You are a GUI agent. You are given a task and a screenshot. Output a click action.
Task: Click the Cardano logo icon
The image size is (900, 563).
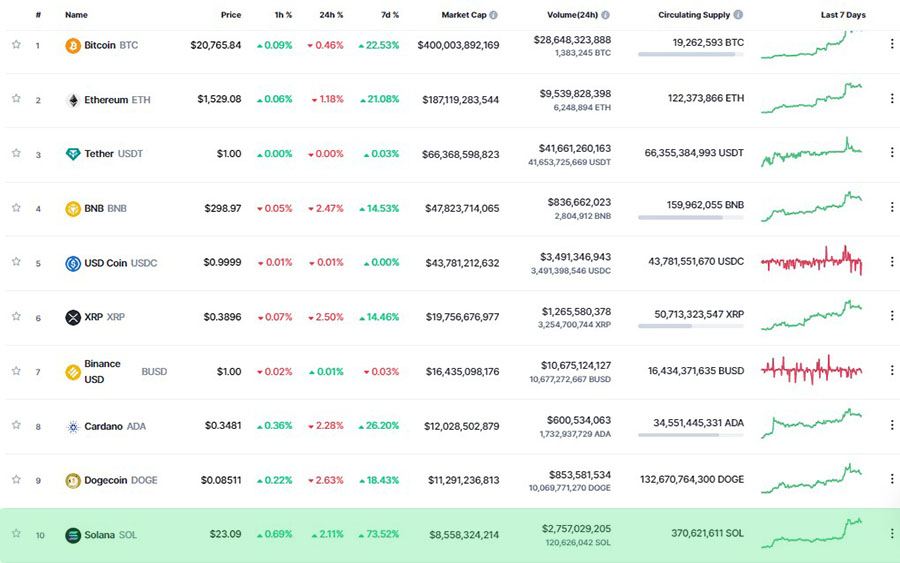(73, 427)
